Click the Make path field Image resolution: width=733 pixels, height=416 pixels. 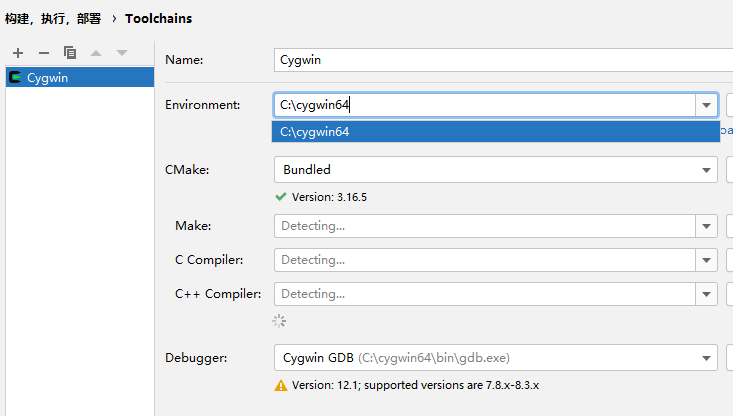pyautogui.click(x=485, y=226)
